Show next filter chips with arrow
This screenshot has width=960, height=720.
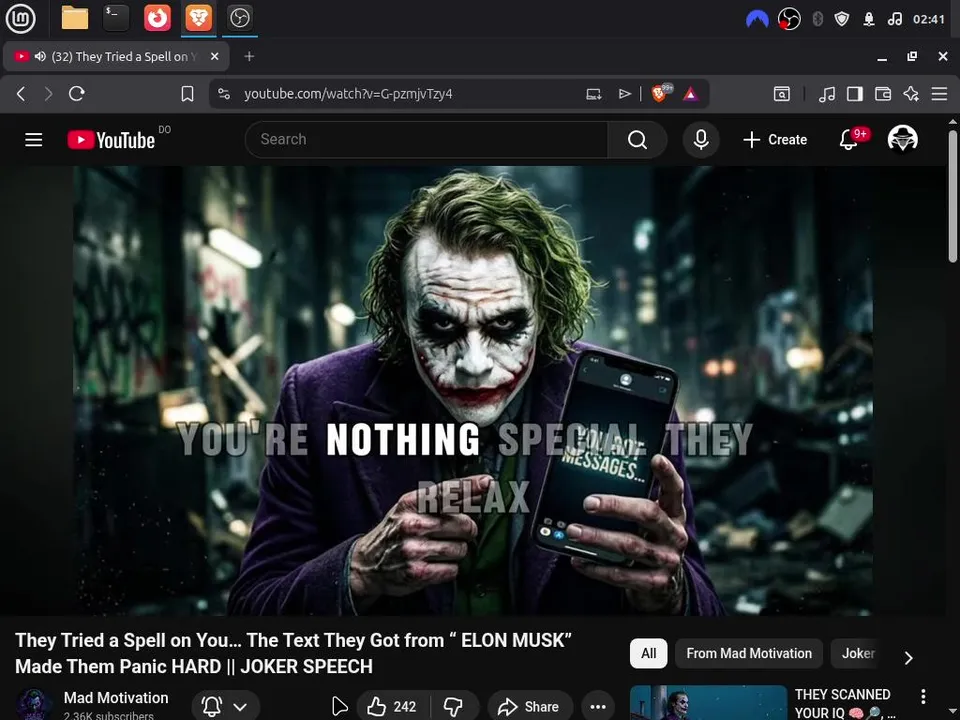(x=909, y=658)
